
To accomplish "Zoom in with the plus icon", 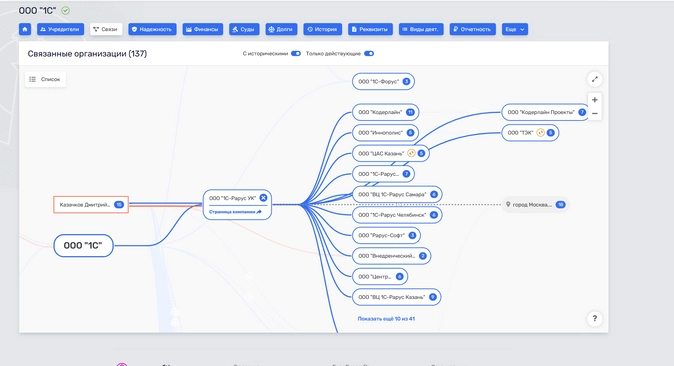I will (x=594, y=100).
